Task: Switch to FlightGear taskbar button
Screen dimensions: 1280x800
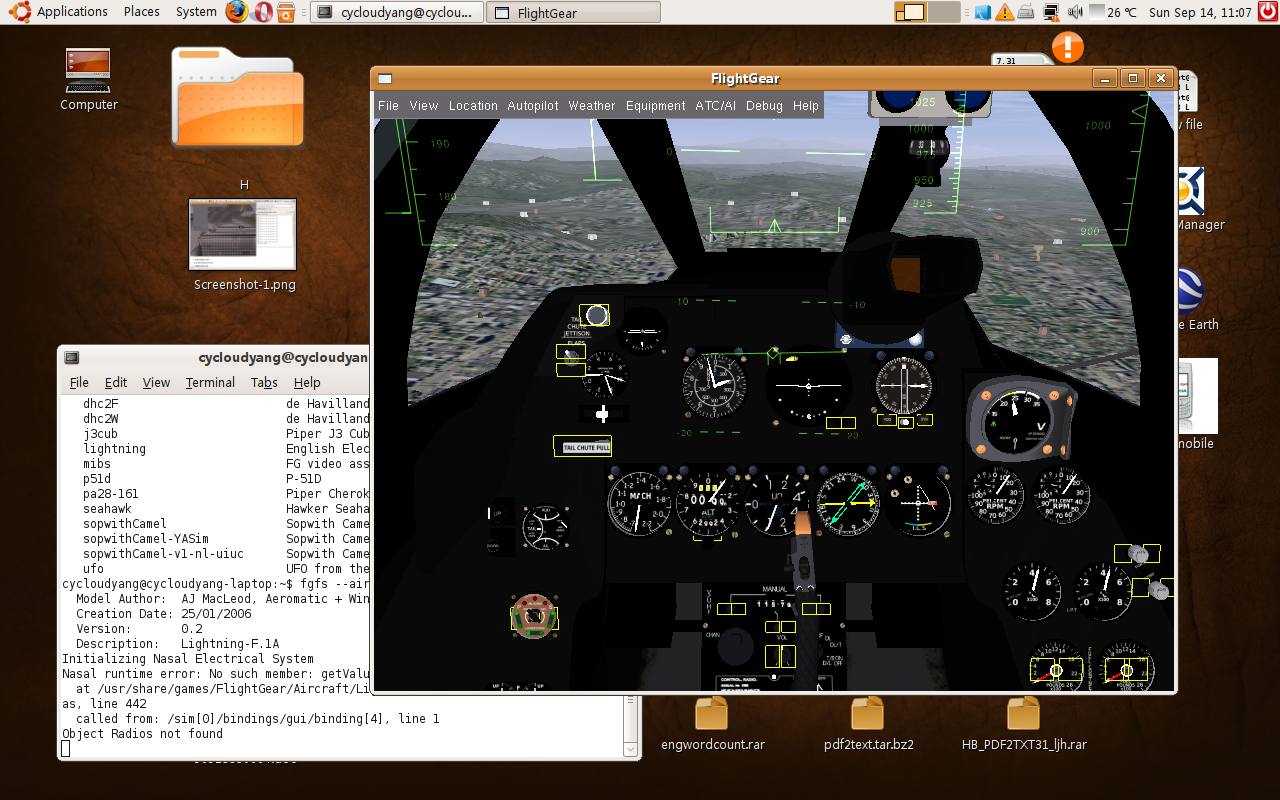Action: 574,12
